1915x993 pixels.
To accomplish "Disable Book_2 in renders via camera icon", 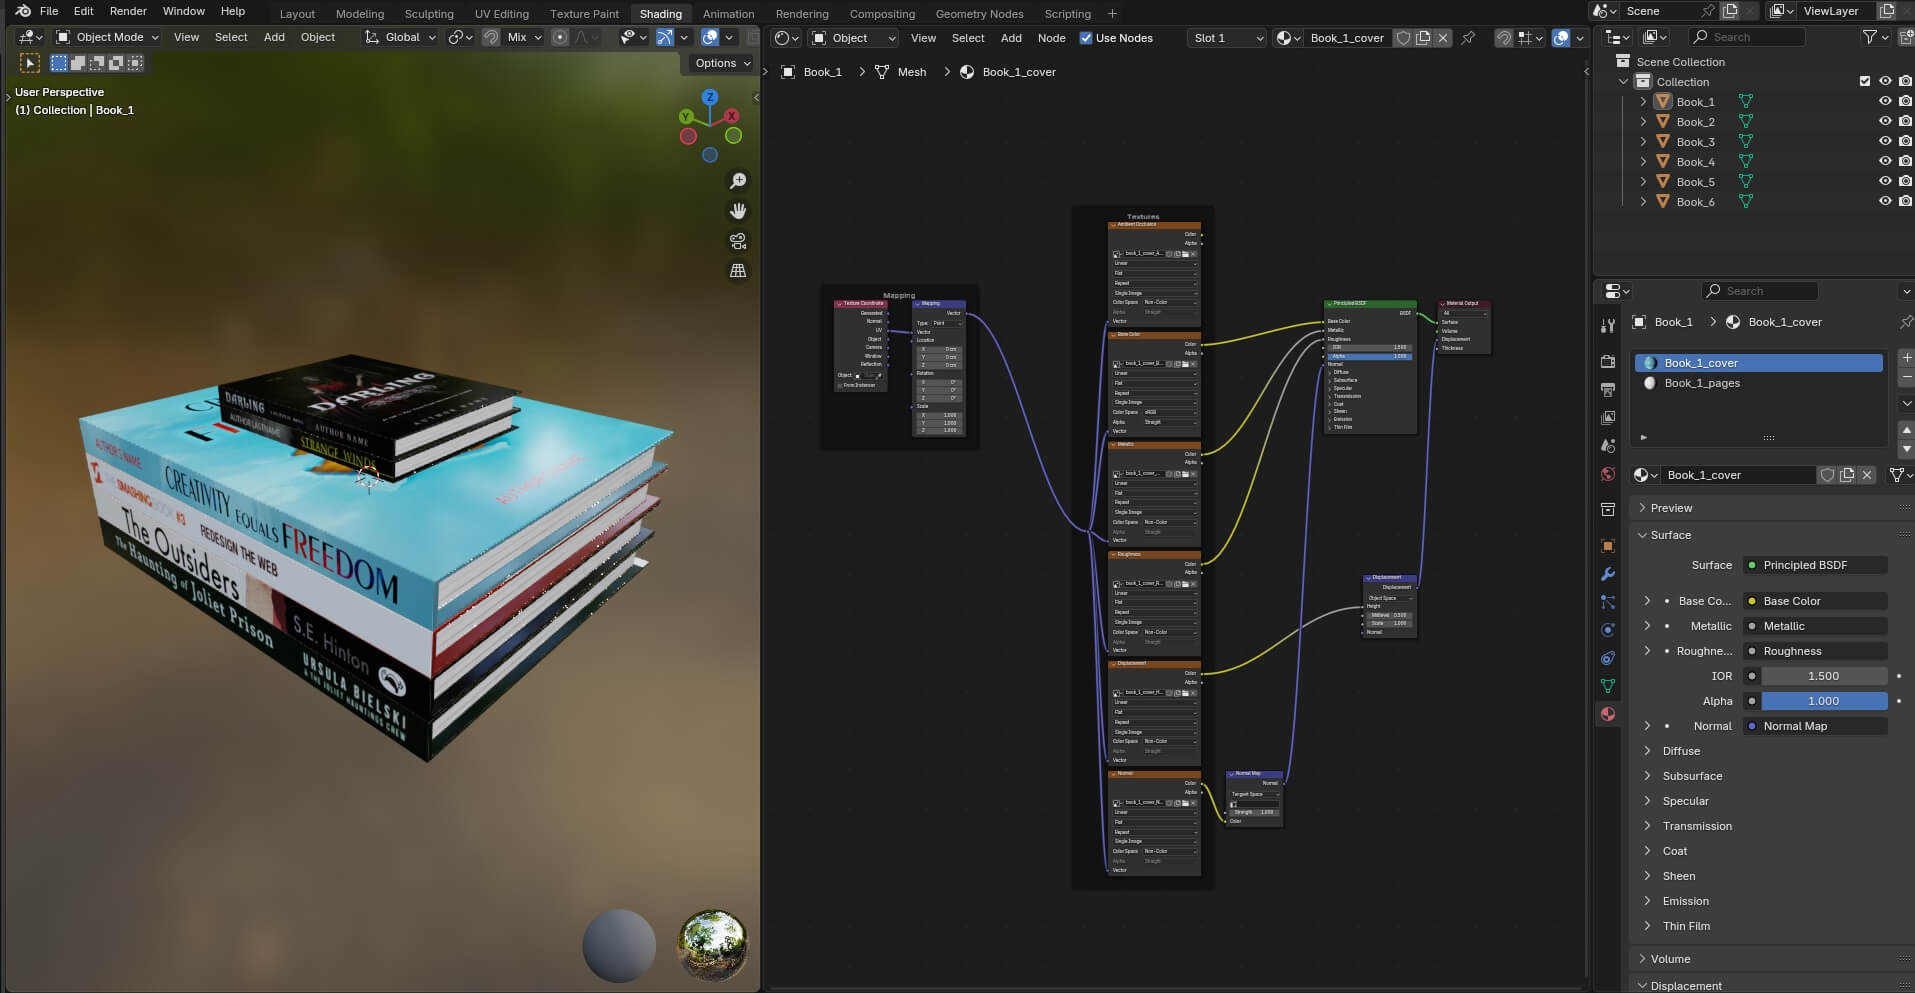I will click(1905, 121).
